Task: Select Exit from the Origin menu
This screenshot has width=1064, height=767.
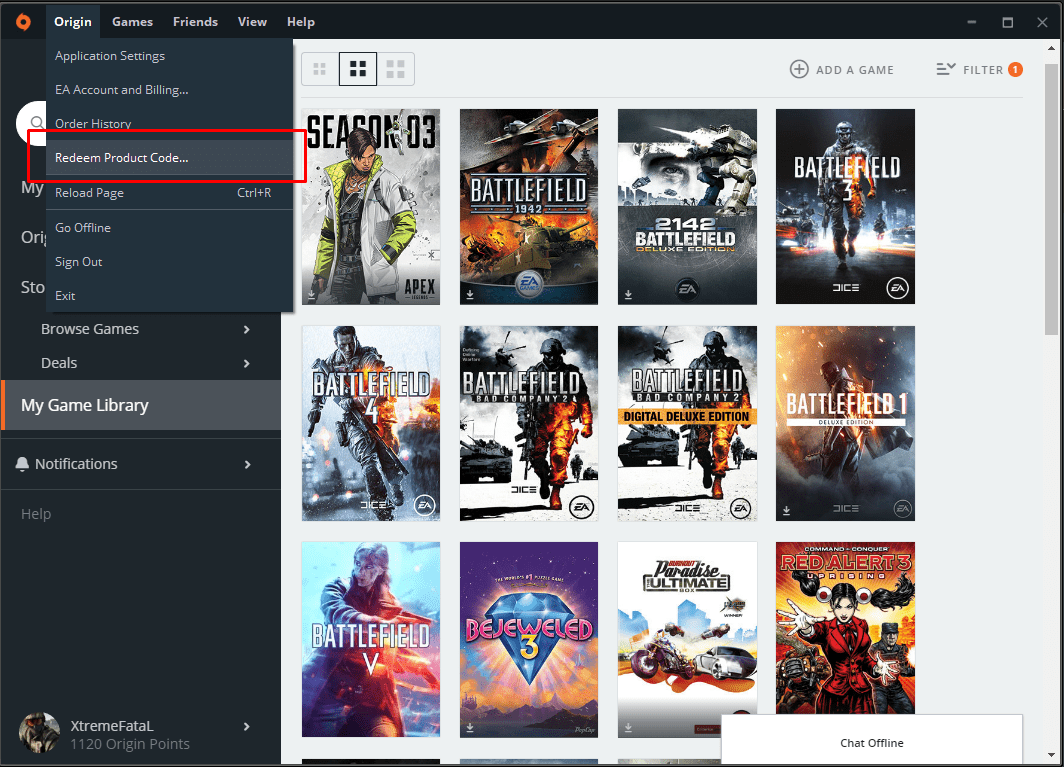Action: [169, 295]
